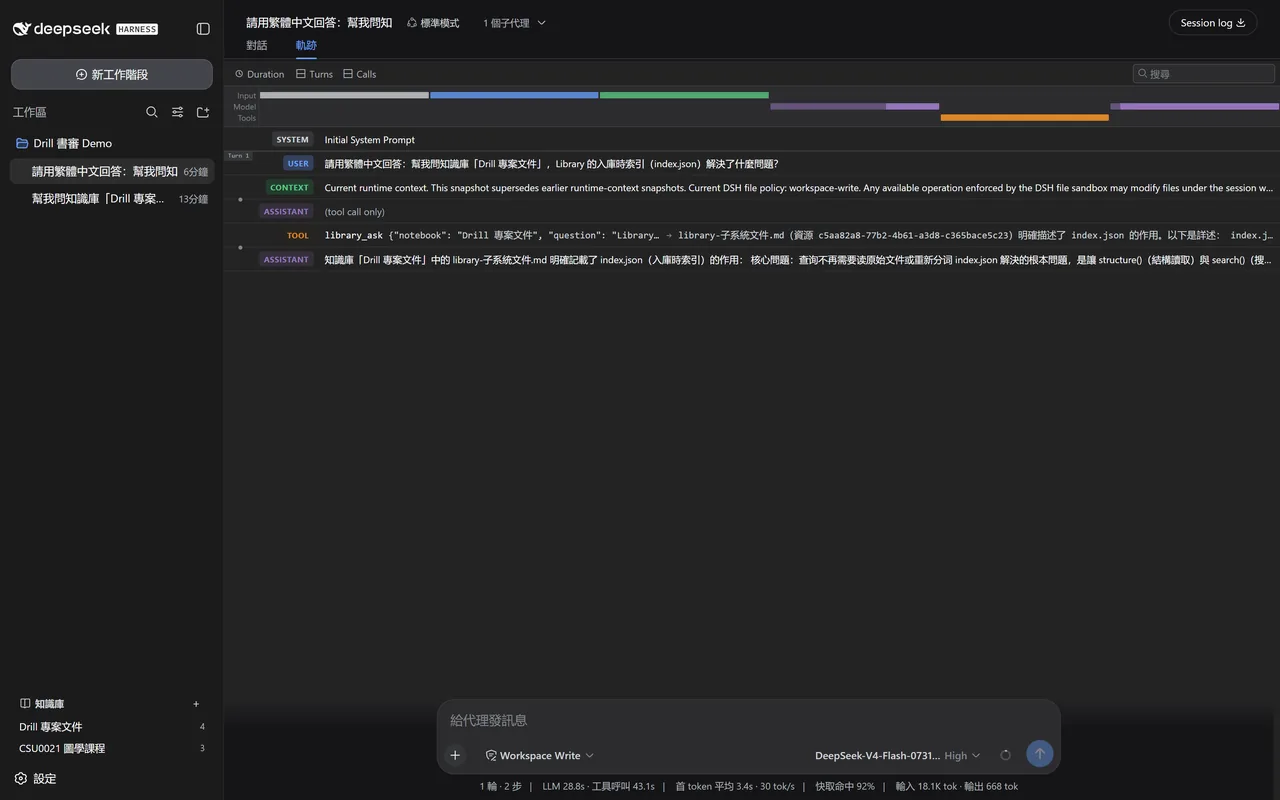Click the 輸入 18.1K tok status entry

[x=925, y=786]
